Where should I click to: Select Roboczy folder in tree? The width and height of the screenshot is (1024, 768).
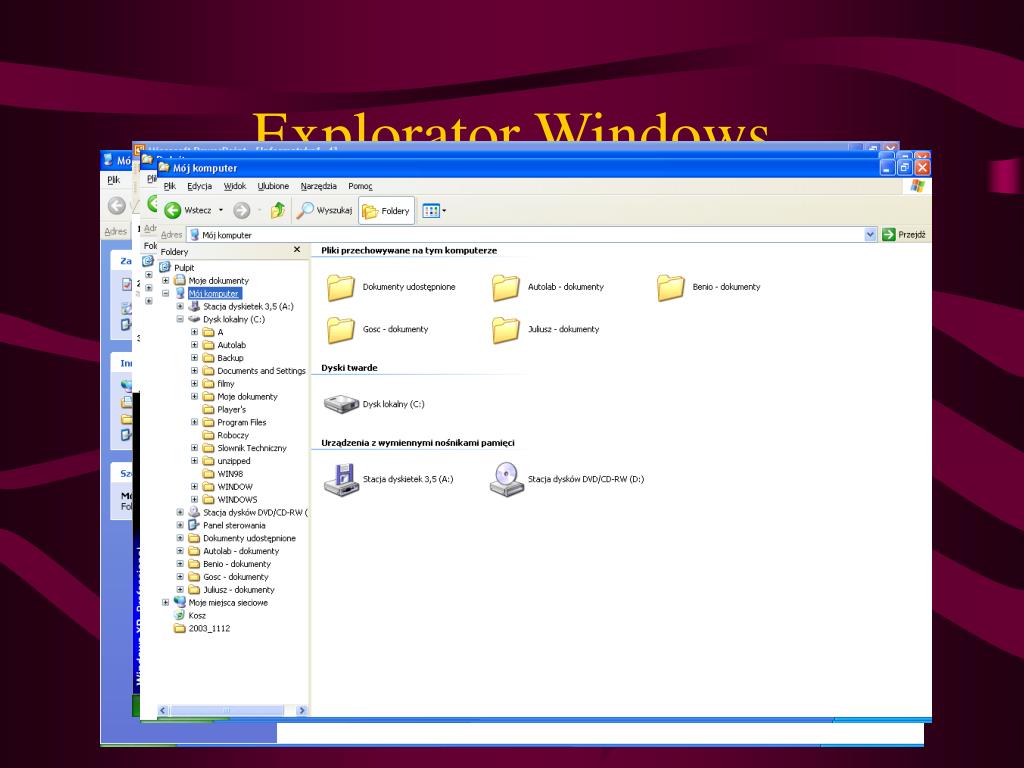[x=232, y=436]
